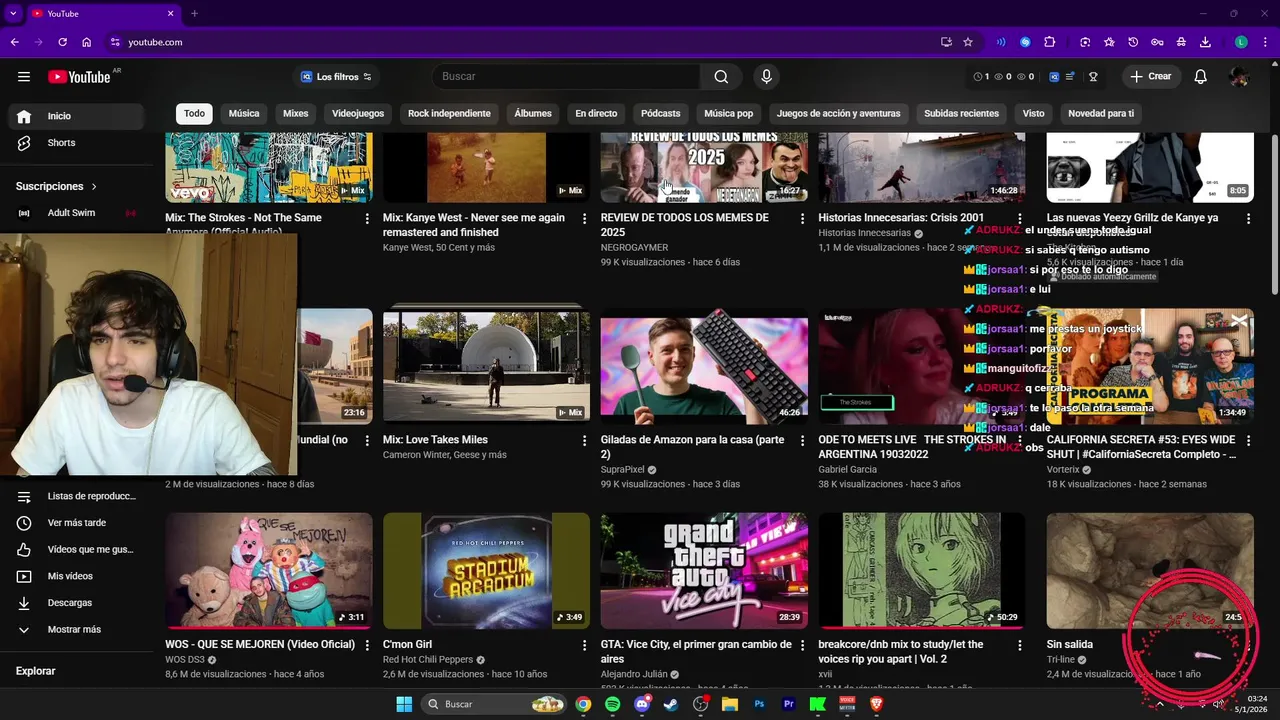Open Windows Start menu
The width and height of the screenshot is (1280, 720).
click(x=404, y=704)
